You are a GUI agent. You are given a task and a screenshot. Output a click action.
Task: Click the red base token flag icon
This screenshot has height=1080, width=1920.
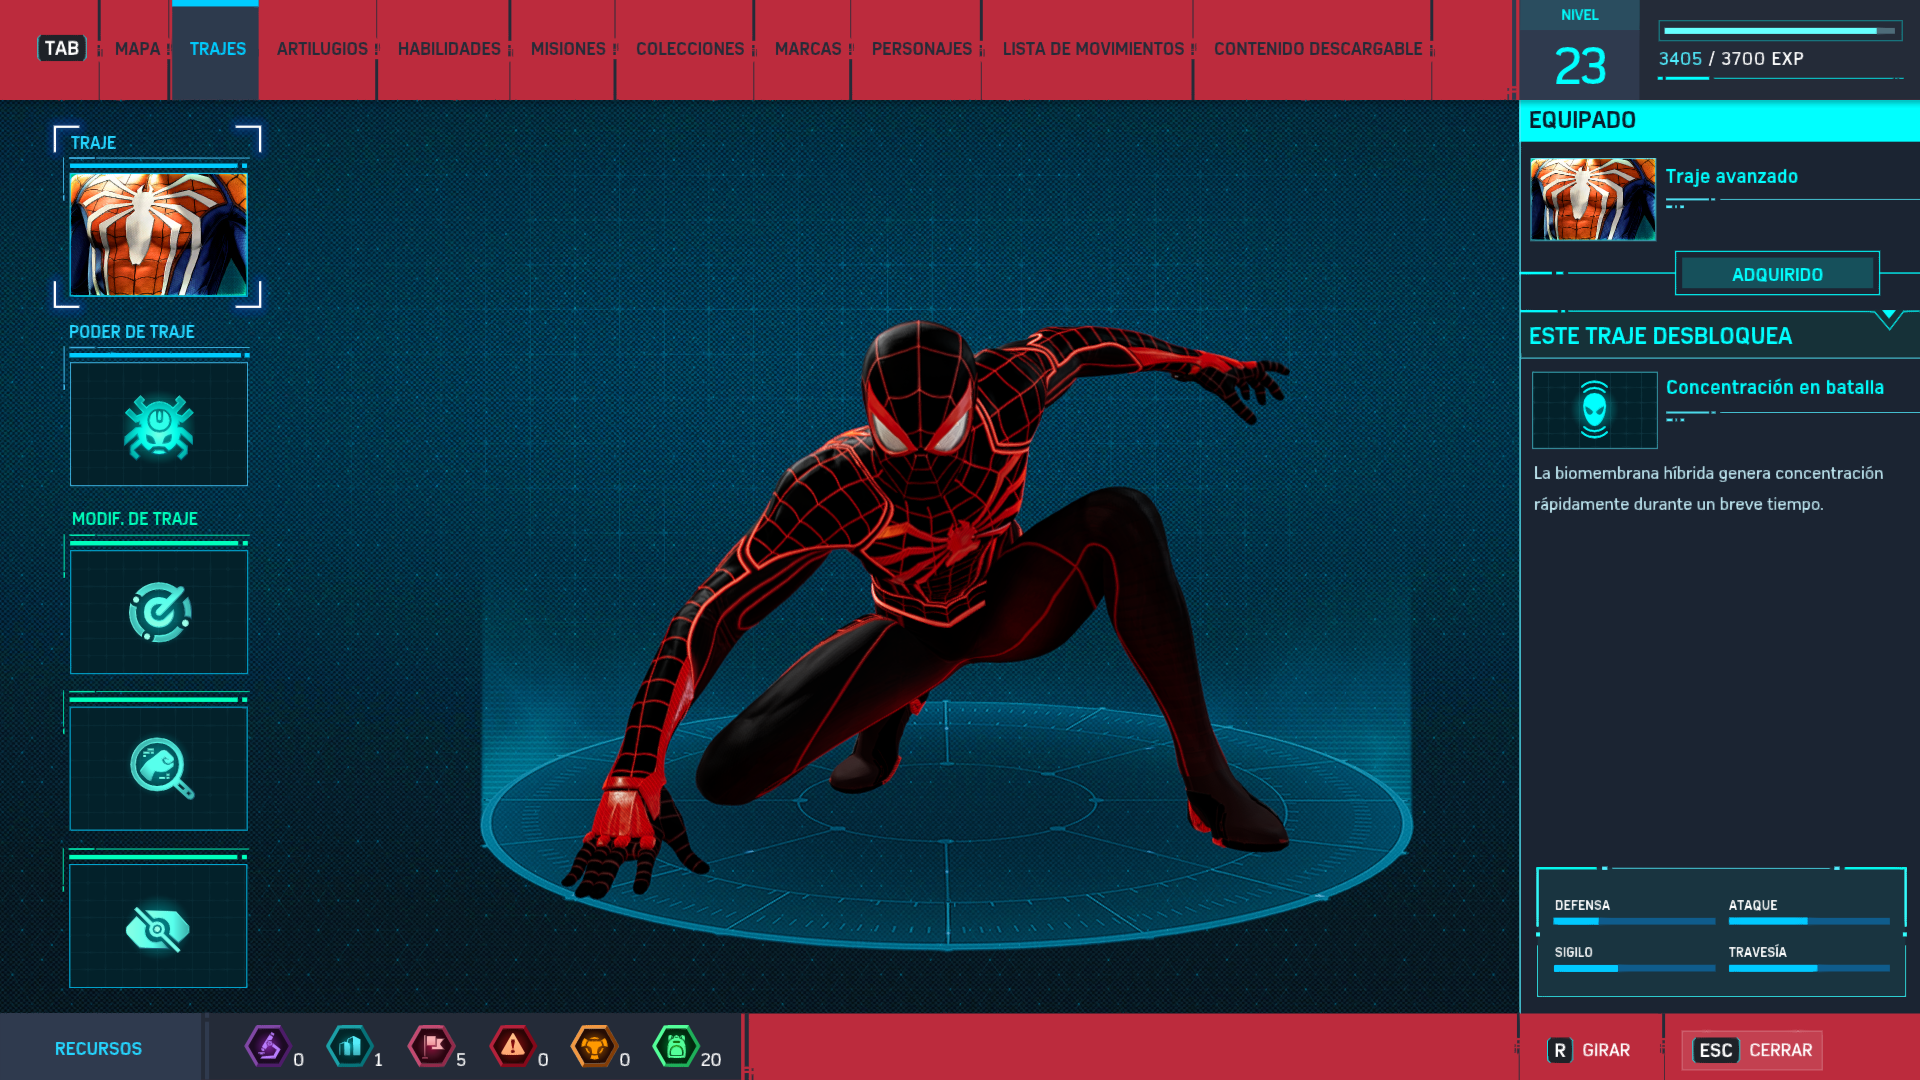(x=432, y=1047)
